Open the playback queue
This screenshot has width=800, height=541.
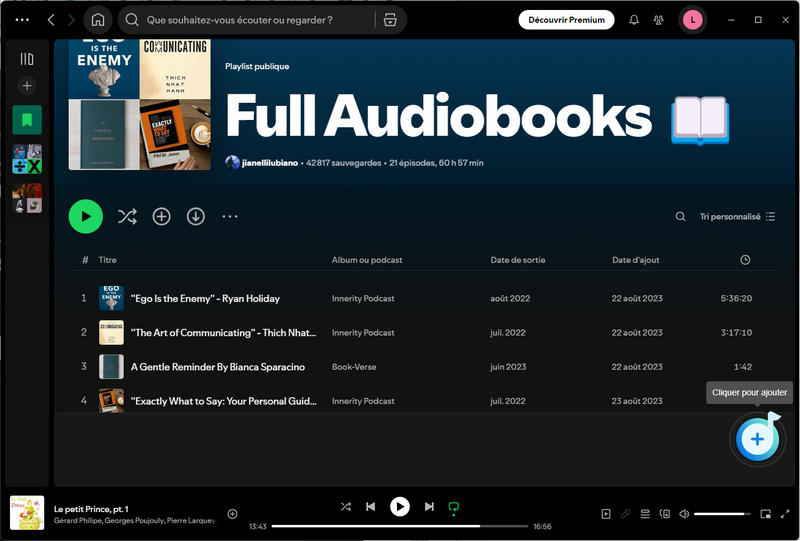point(645,514)
